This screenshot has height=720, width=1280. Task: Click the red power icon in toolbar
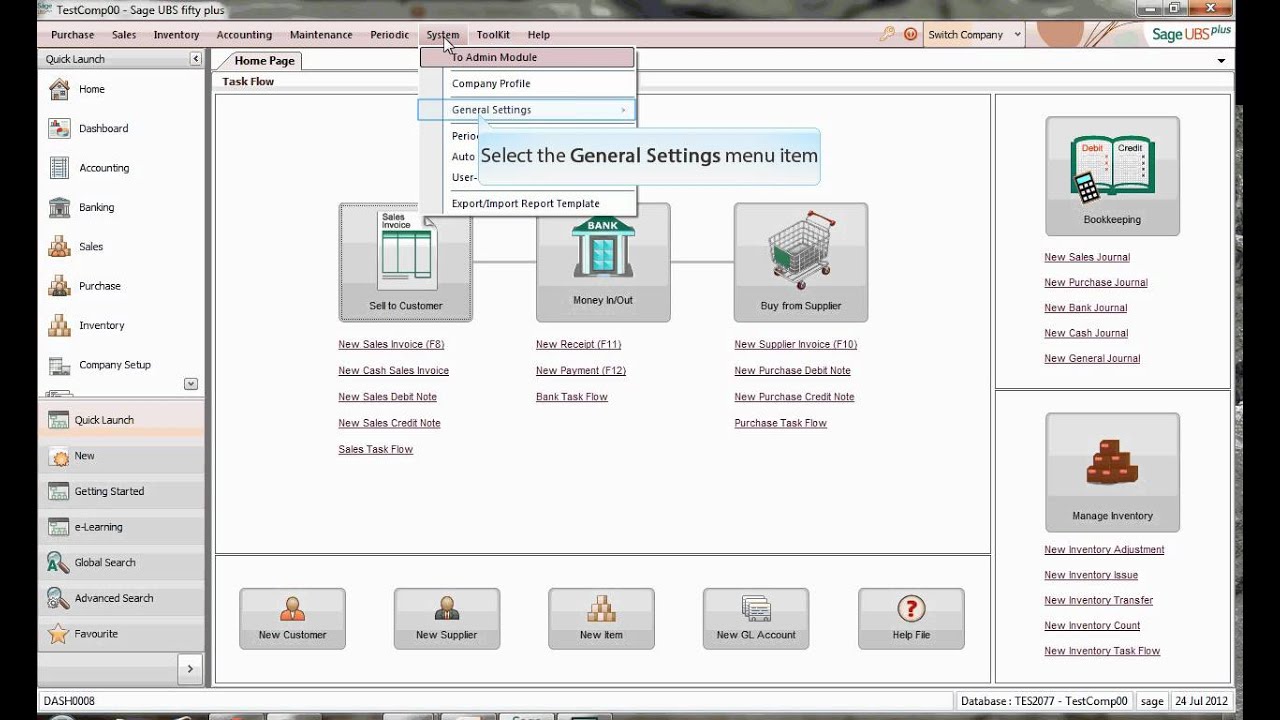(910, 34)
